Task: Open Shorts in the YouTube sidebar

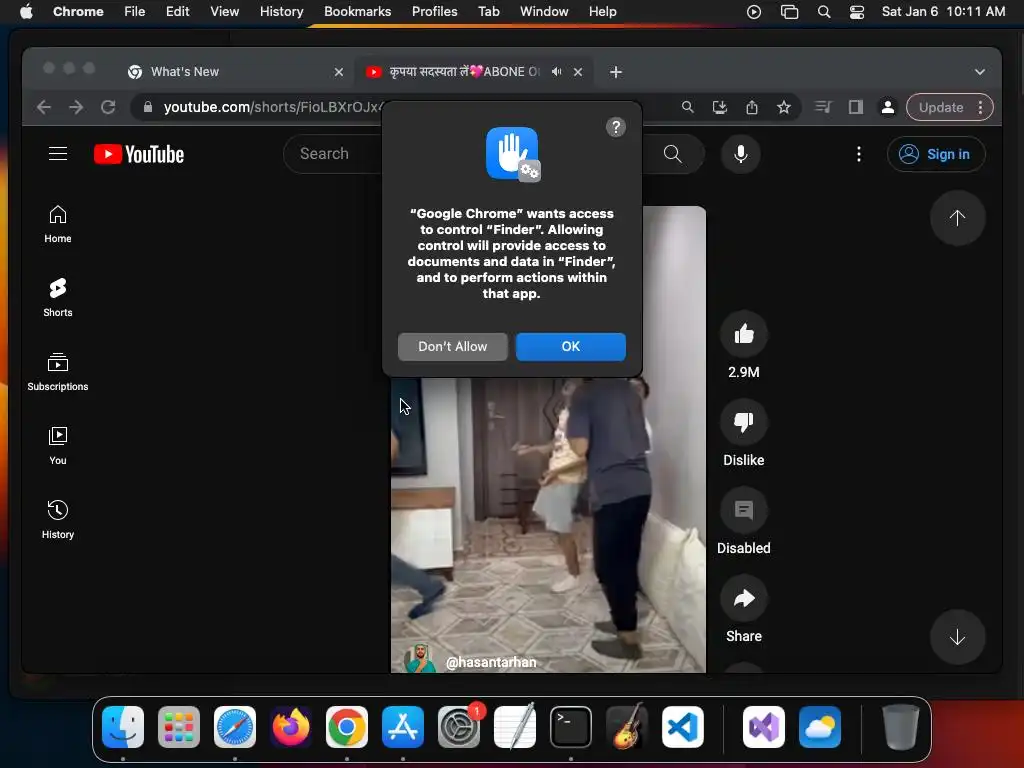Action: [x=58, y=298]
